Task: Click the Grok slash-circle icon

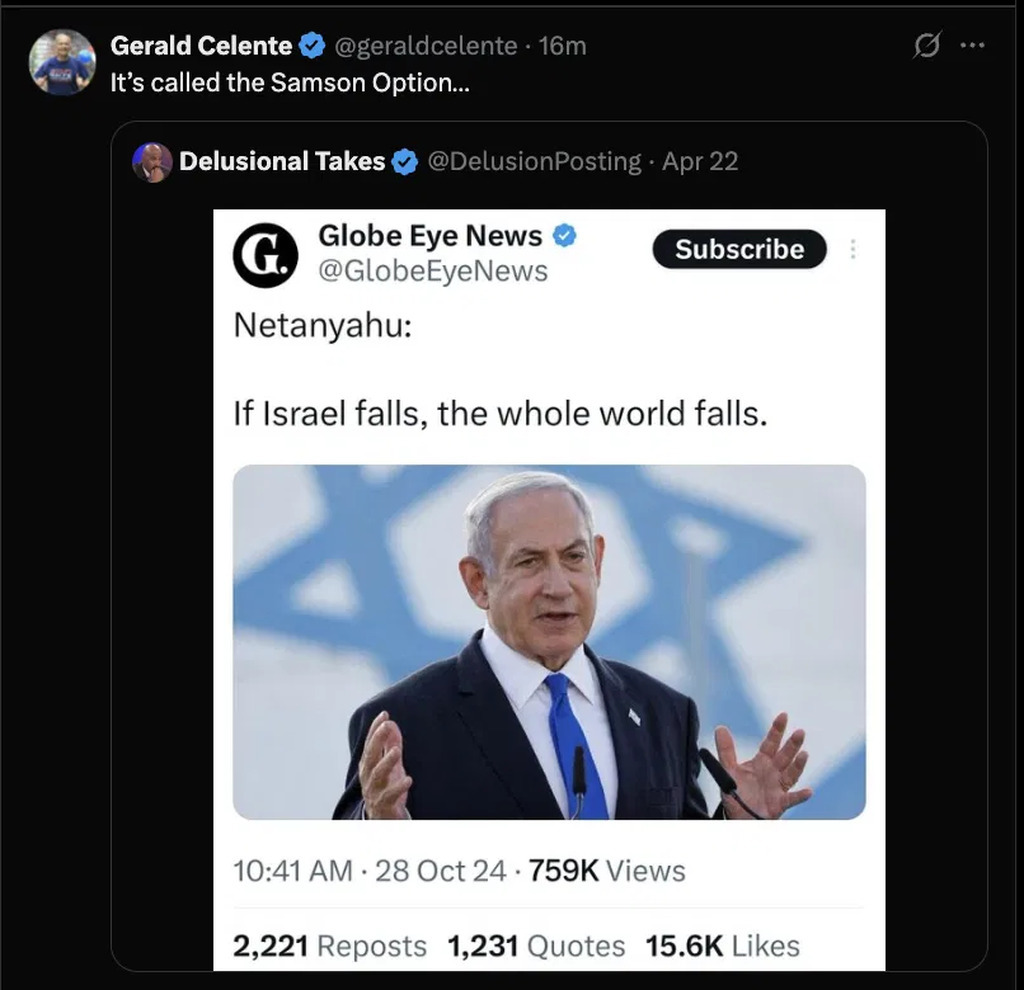Action: coord(927,46)
